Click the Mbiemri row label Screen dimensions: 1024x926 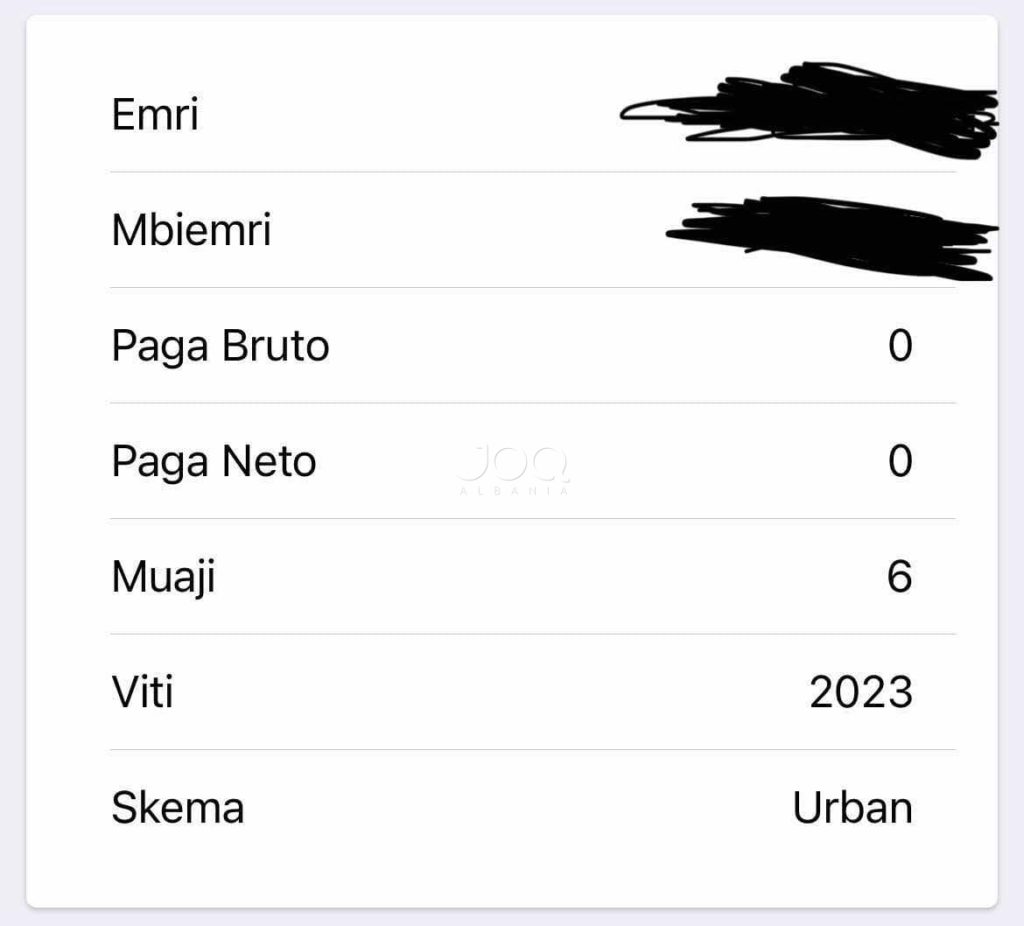(x=191, y=230)
